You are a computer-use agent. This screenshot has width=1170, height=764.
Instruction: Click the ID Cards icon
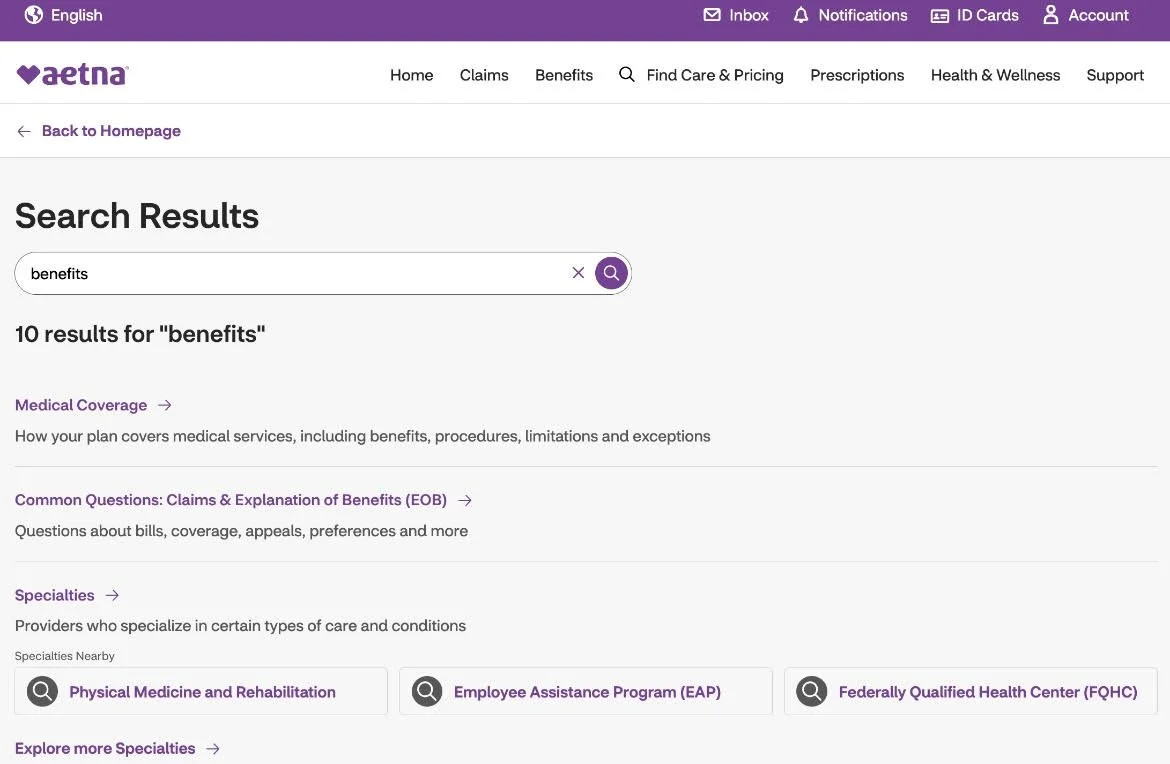[939, 16]
